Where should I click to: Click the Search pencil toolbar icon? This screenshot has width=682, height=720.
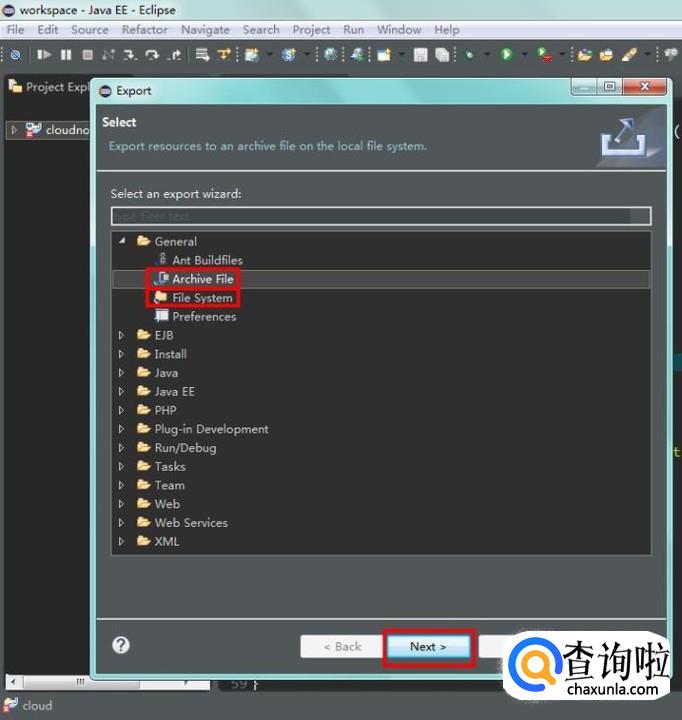click(x=629, y=55)
